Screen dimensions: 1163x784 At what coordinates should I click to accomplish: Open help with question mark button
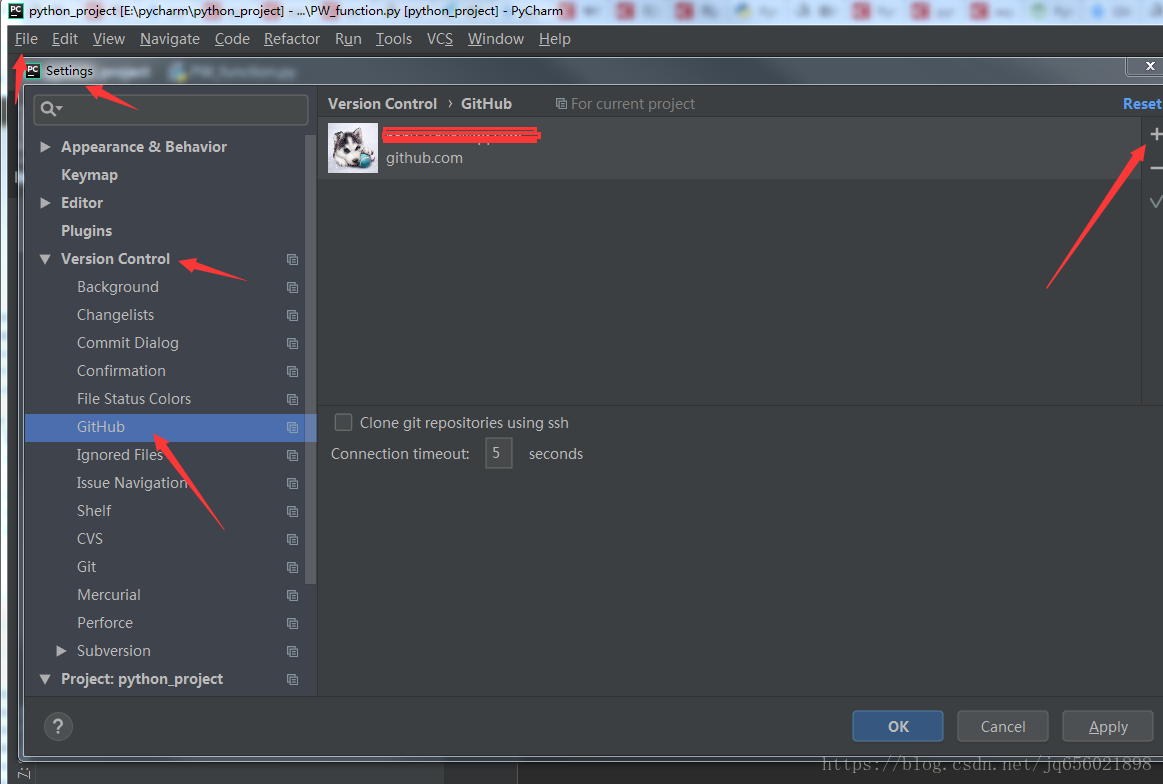[x=58, y=727]
